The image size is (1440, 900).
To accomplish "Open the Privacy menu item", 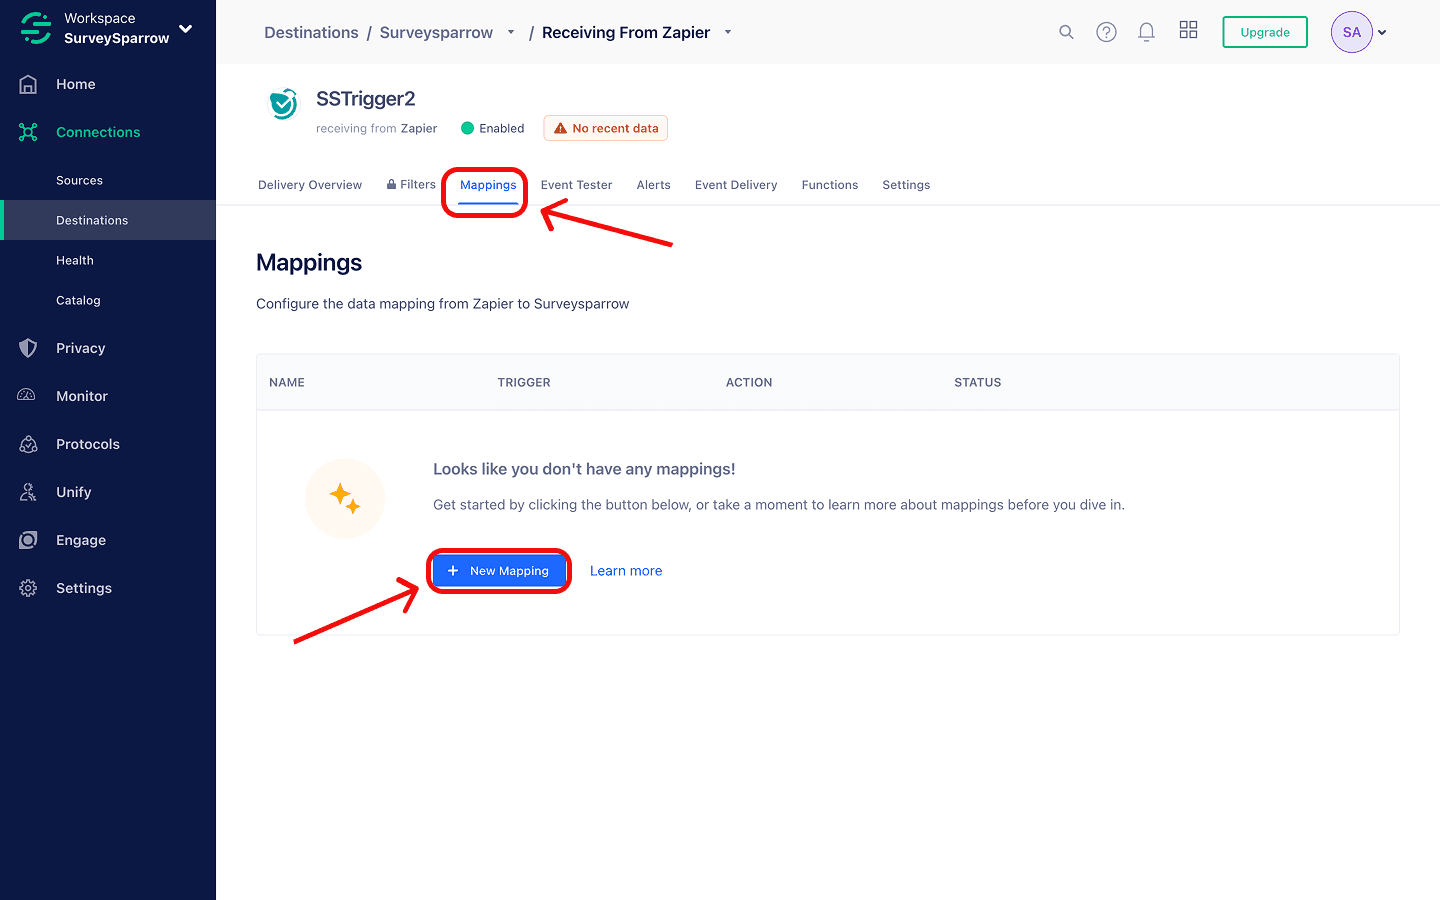I will pyautogui.click(x=81, y=348).
